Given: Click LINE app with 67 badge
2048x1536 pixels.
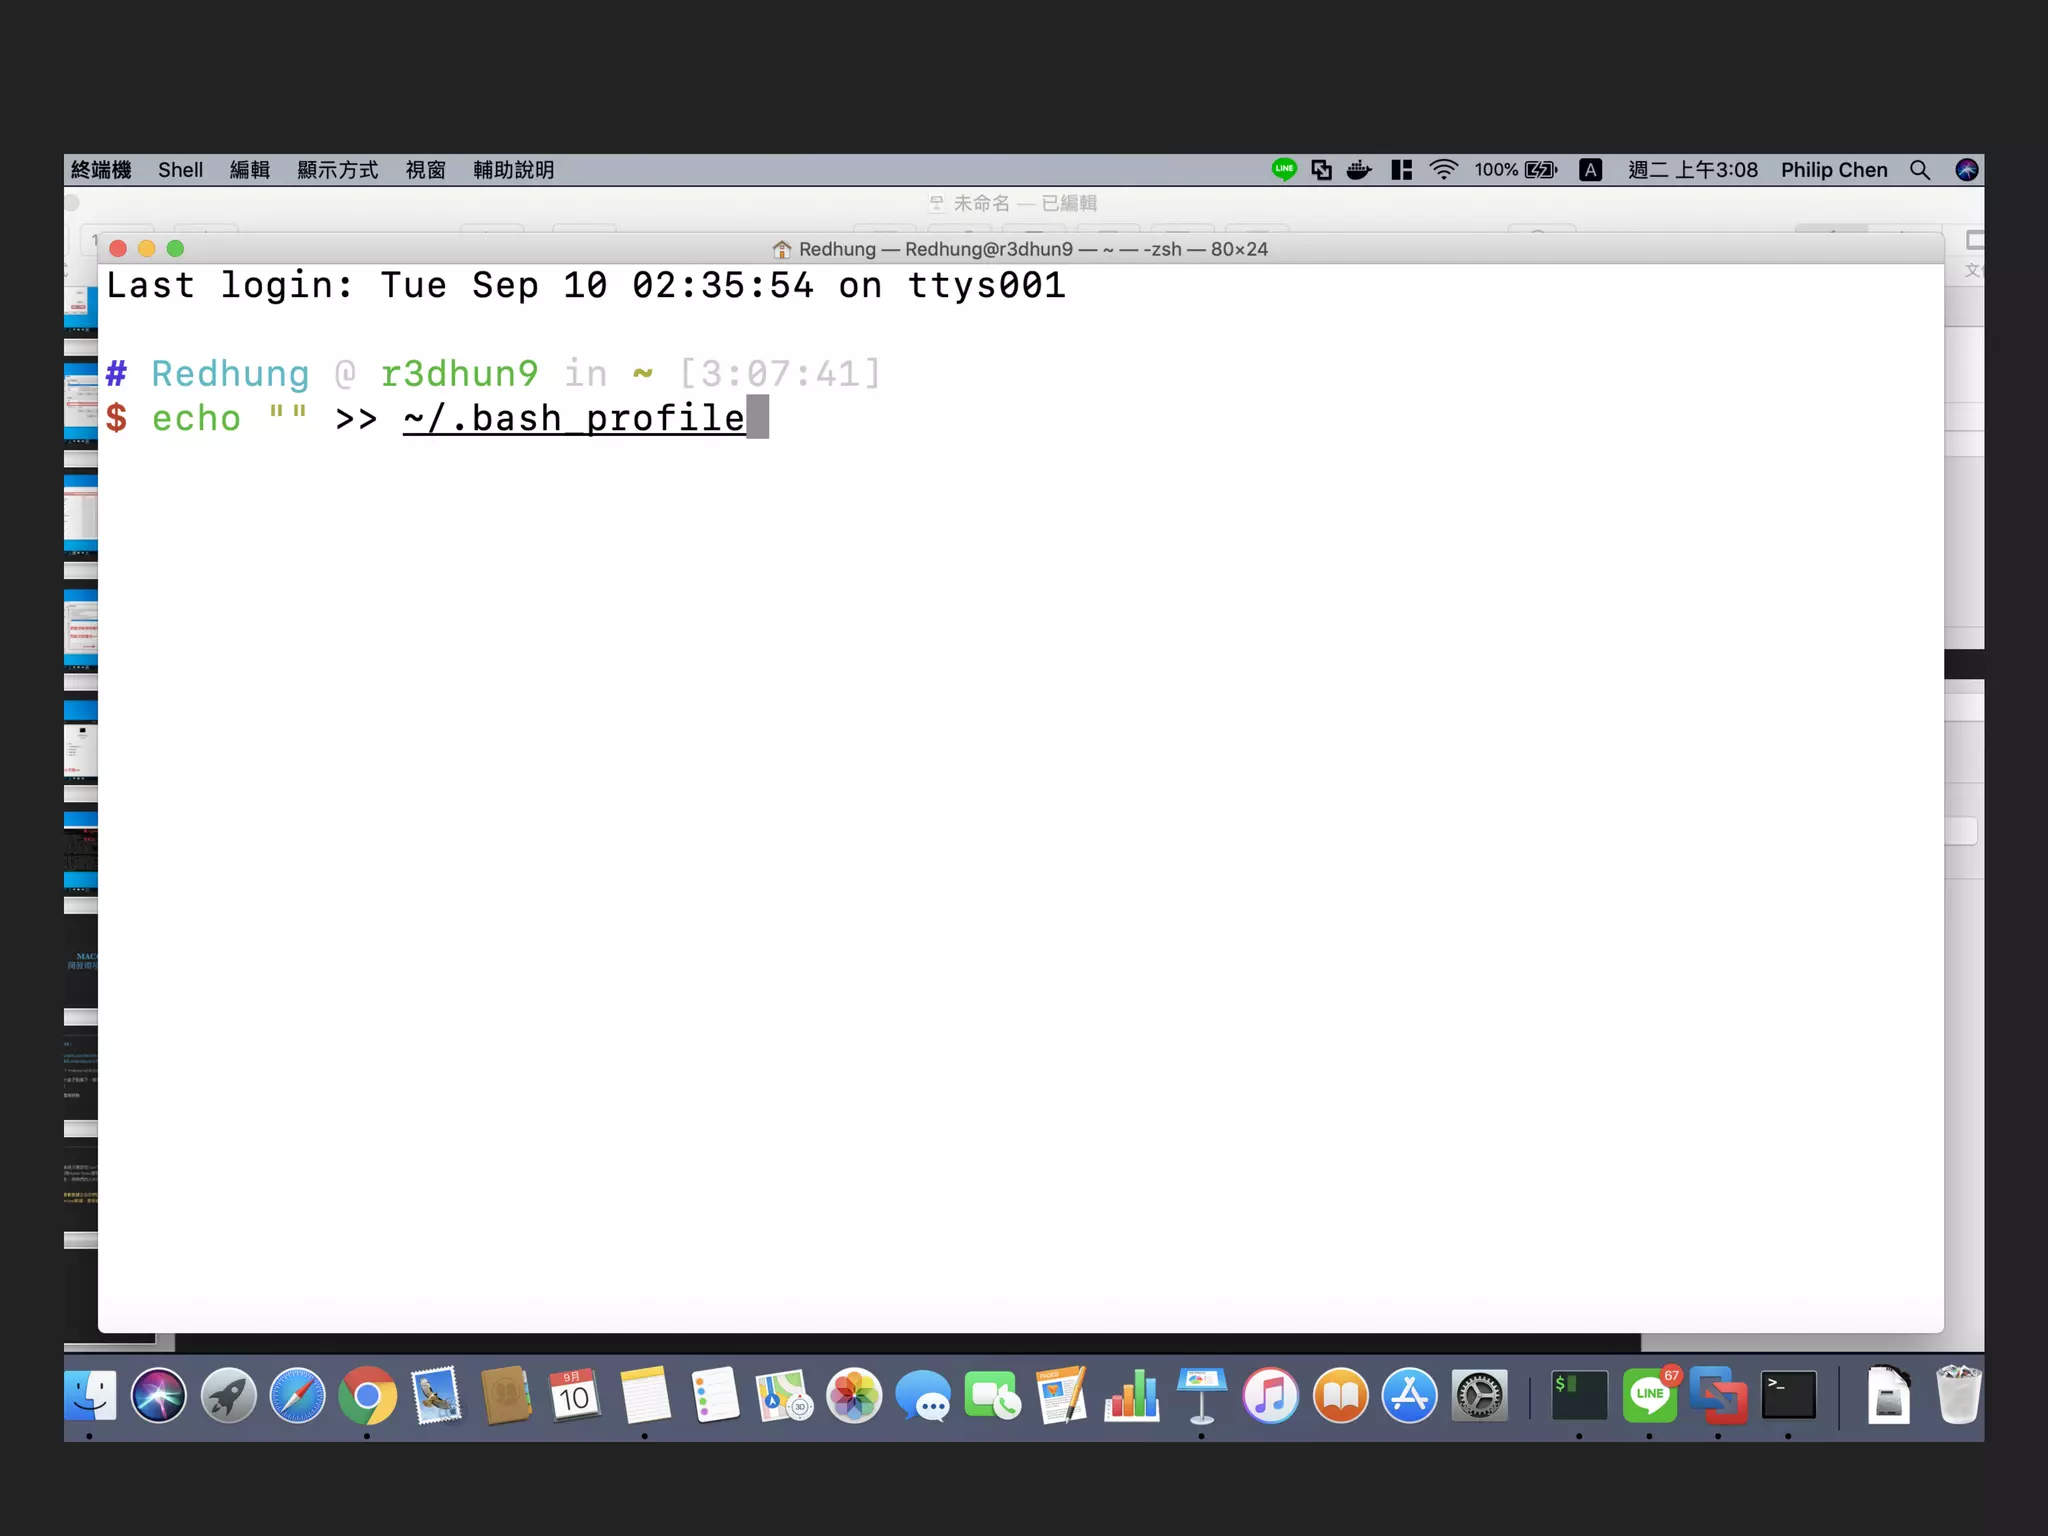Looking at the screenshot, I should coord(1649,1396).
